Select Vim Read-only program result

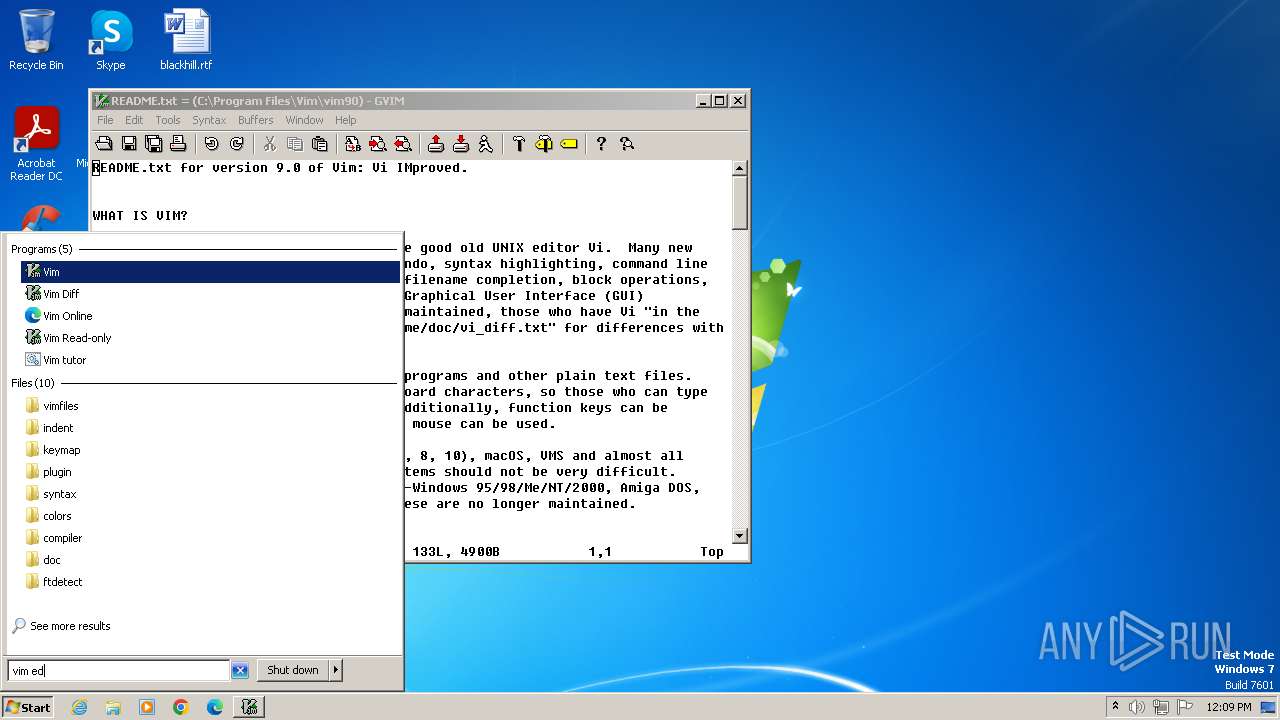coord(210,338)
